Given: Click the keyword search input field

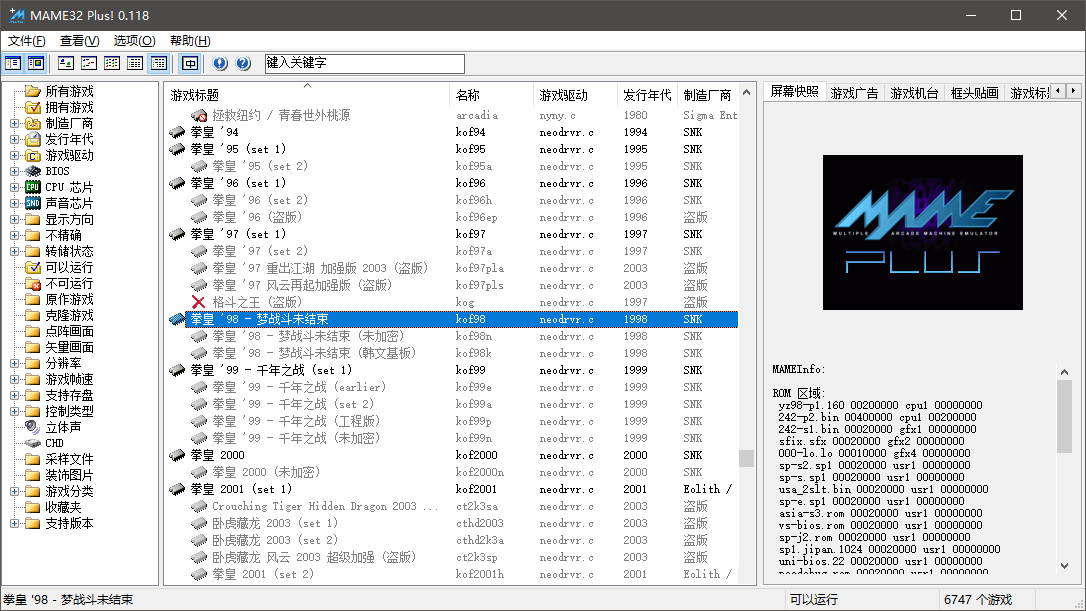Looking at the screenshot, I should (x=364, y=63).
